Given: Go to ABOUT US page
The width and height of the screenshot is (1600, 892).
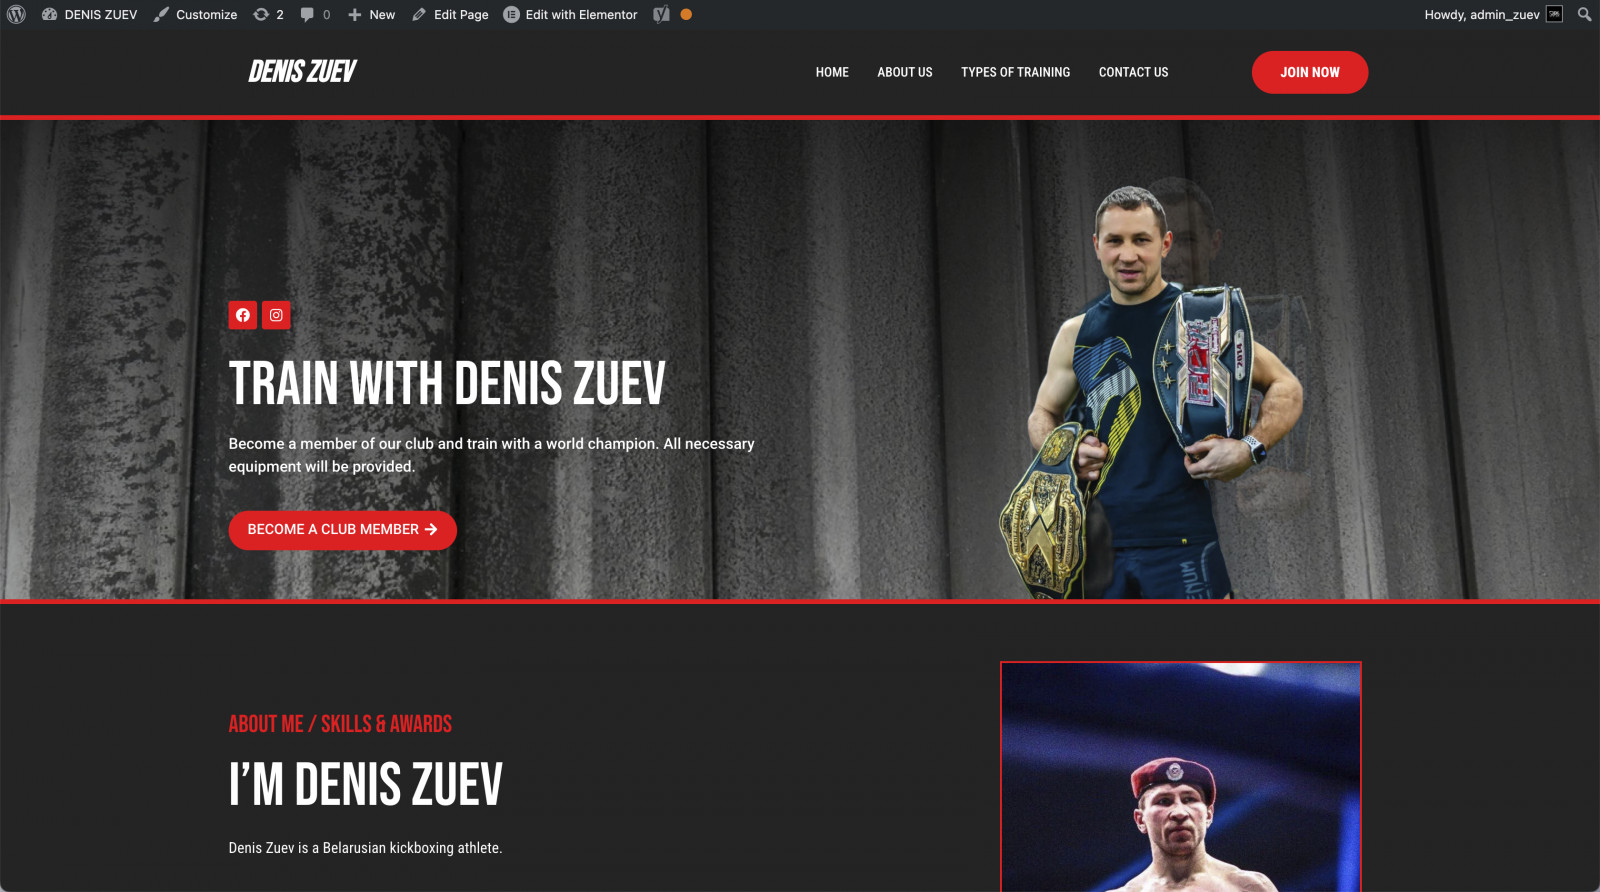Looking at the screenshot, I should point(905,72).
